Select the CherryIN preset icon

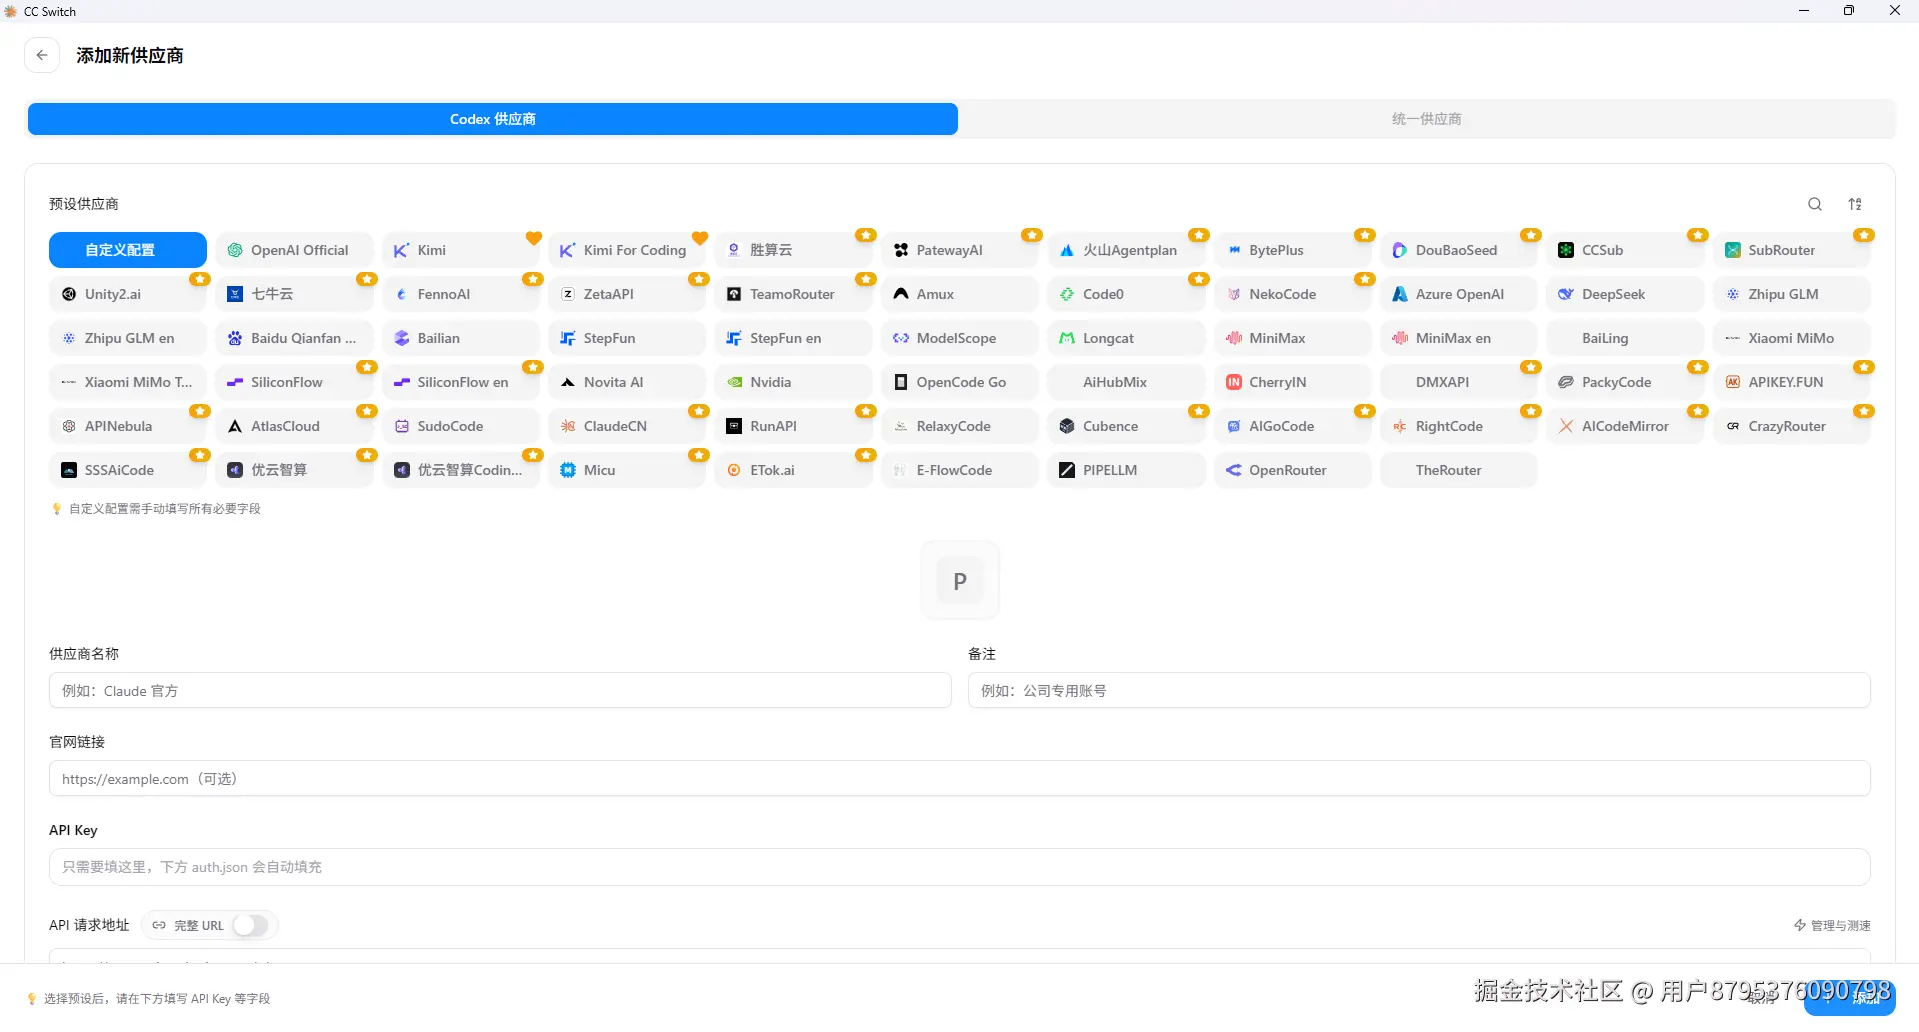1234,382
